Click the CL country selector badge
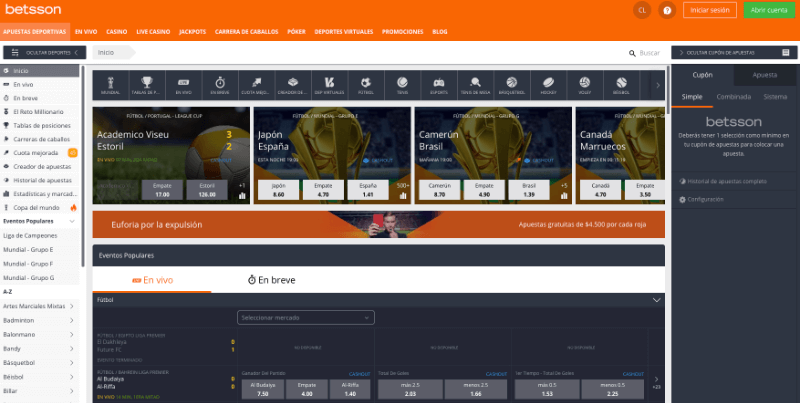This screenshot has height=403, width=800. pos(642,10)
